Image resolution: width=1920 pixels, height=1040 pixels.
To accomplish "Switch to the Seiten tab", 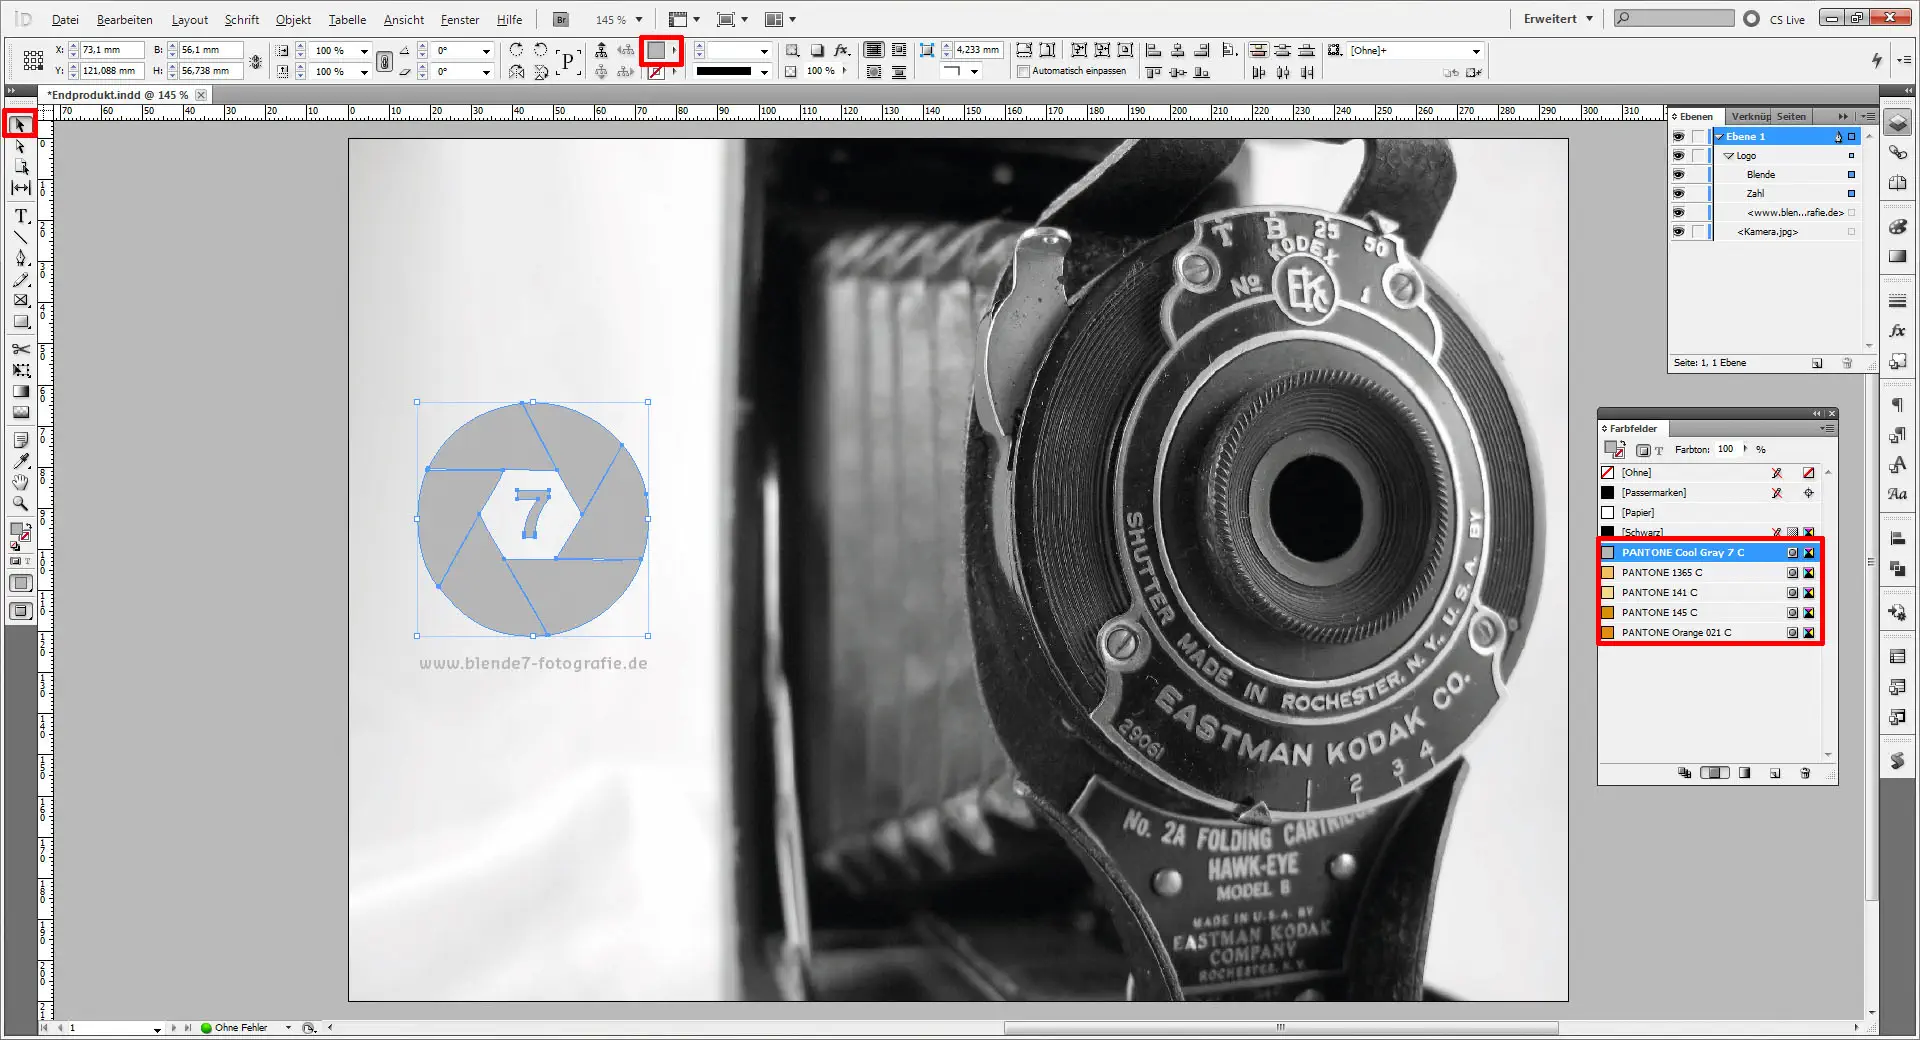I will (1791, 116).
